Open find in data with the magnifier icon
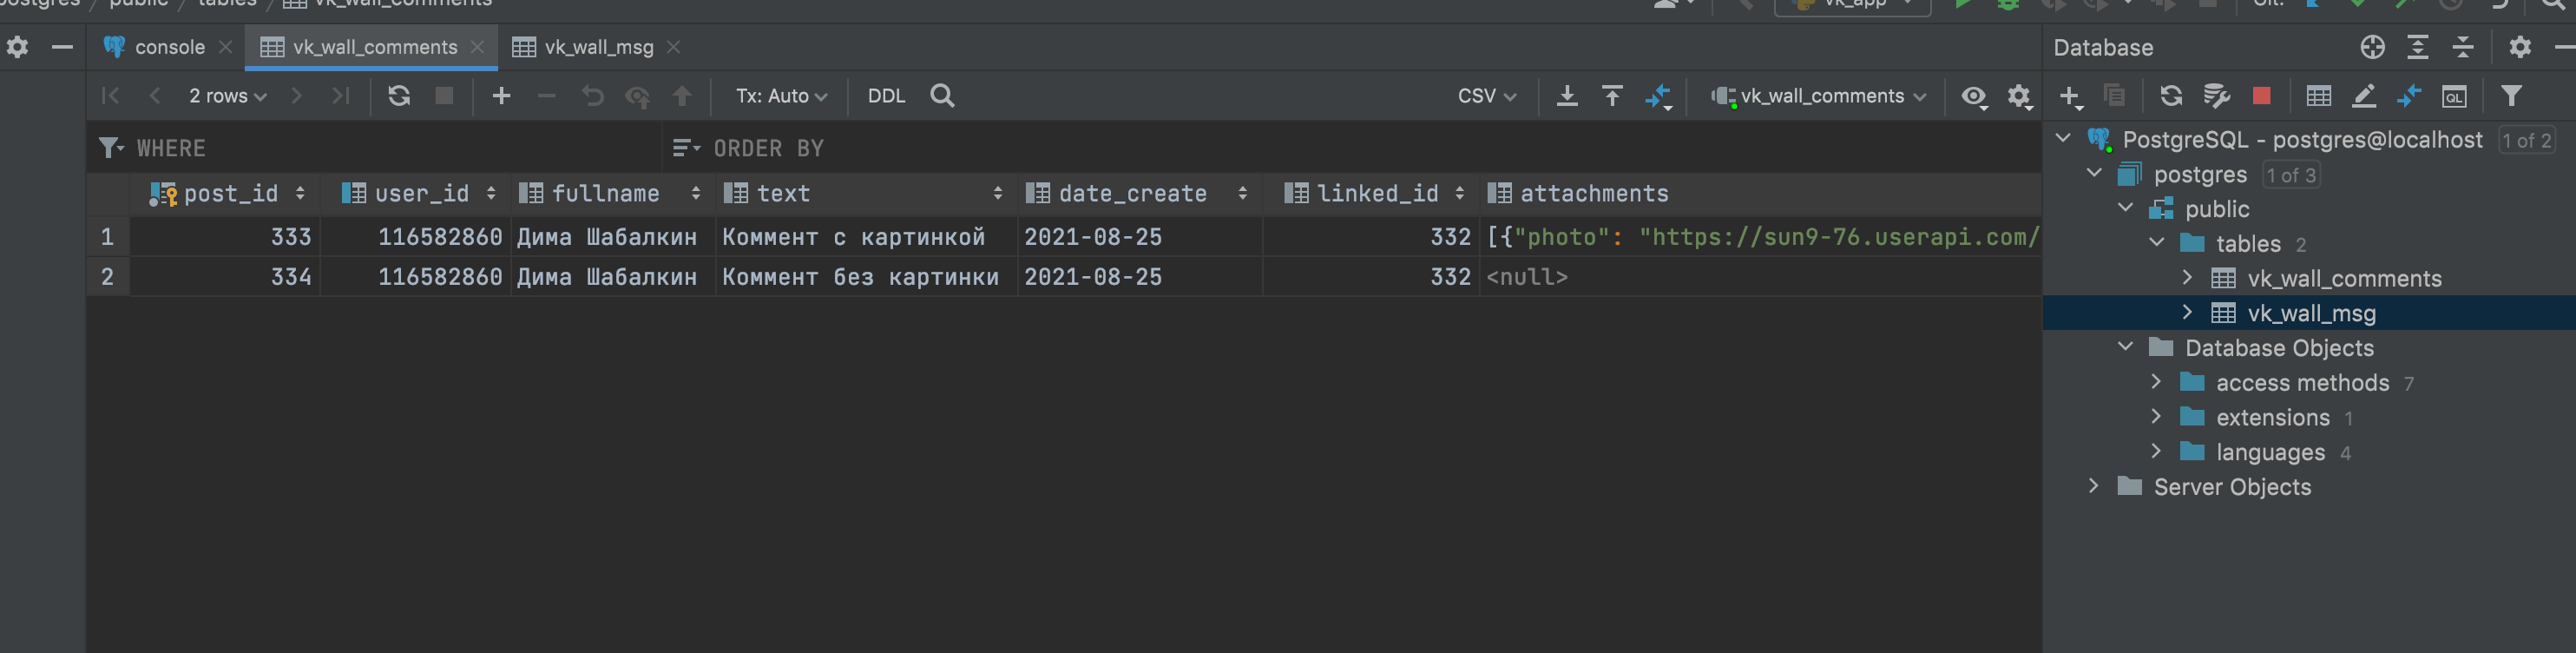Viewport: 2576px width, 653px height. (x=941, y=96)
